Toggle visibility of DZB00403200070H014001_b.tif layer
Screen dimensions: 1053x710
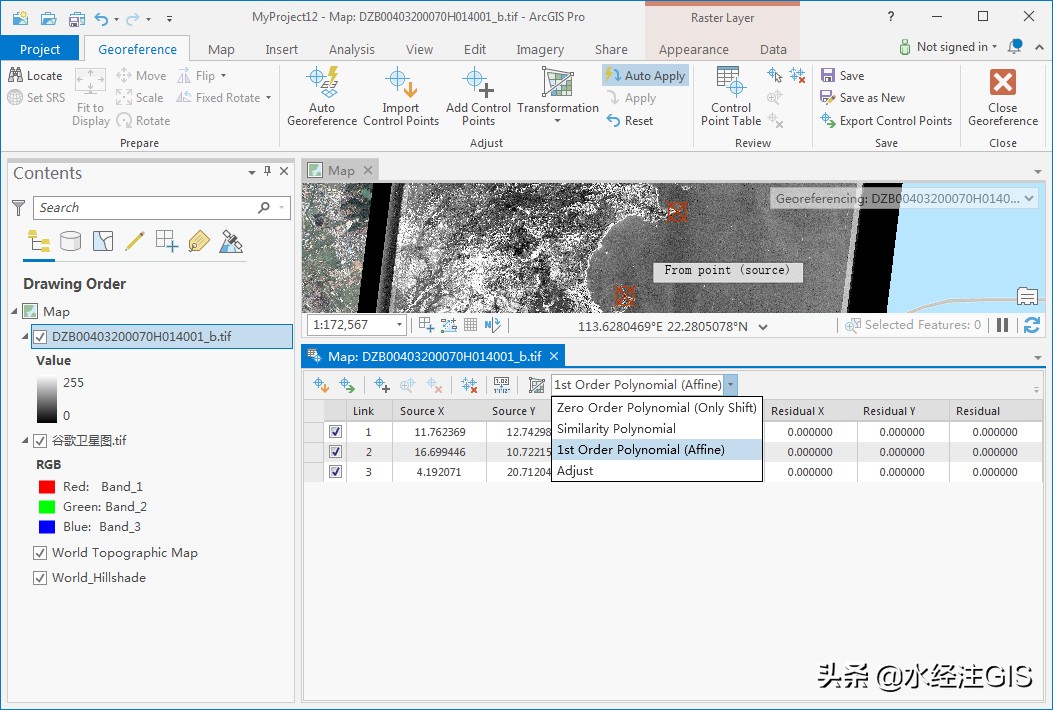click(x=40, y=337)
